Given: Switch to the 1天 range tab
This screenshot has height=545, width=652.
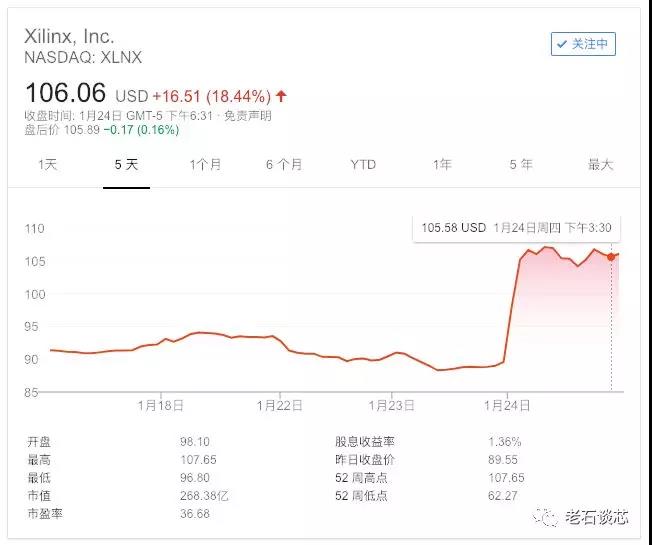Looking at the screenshot, I should pyautogui.click(x=47, y=164).
